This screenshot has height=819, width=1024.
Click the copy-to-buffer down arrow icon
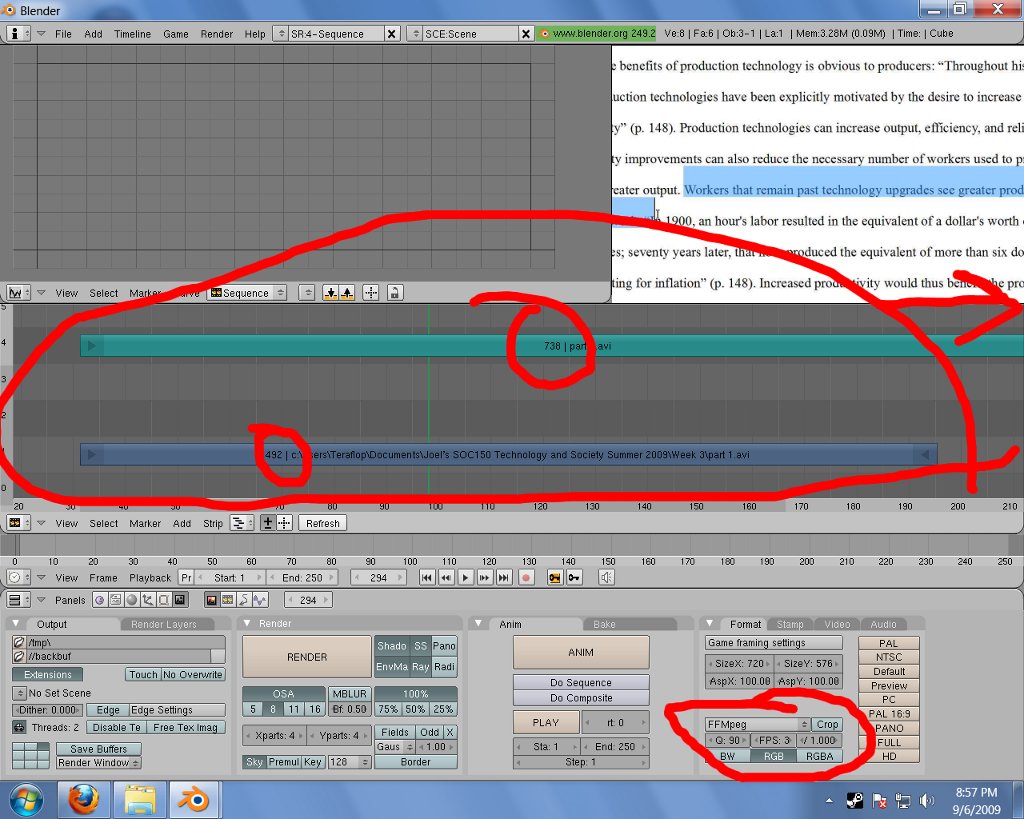coord(330,293)
